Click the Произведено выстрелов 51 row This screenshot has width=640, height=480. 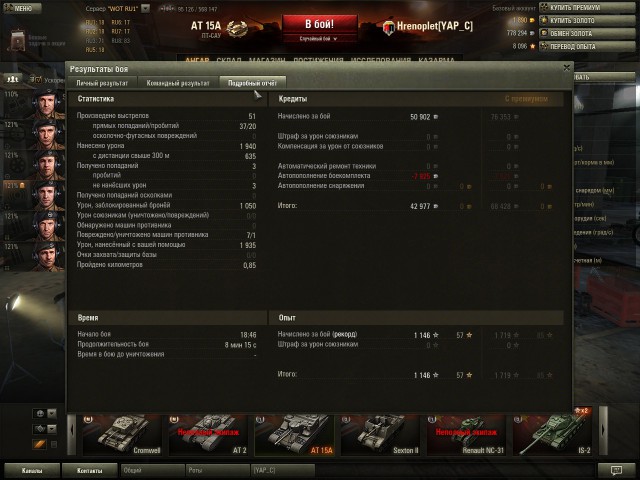tap(167, 116)
